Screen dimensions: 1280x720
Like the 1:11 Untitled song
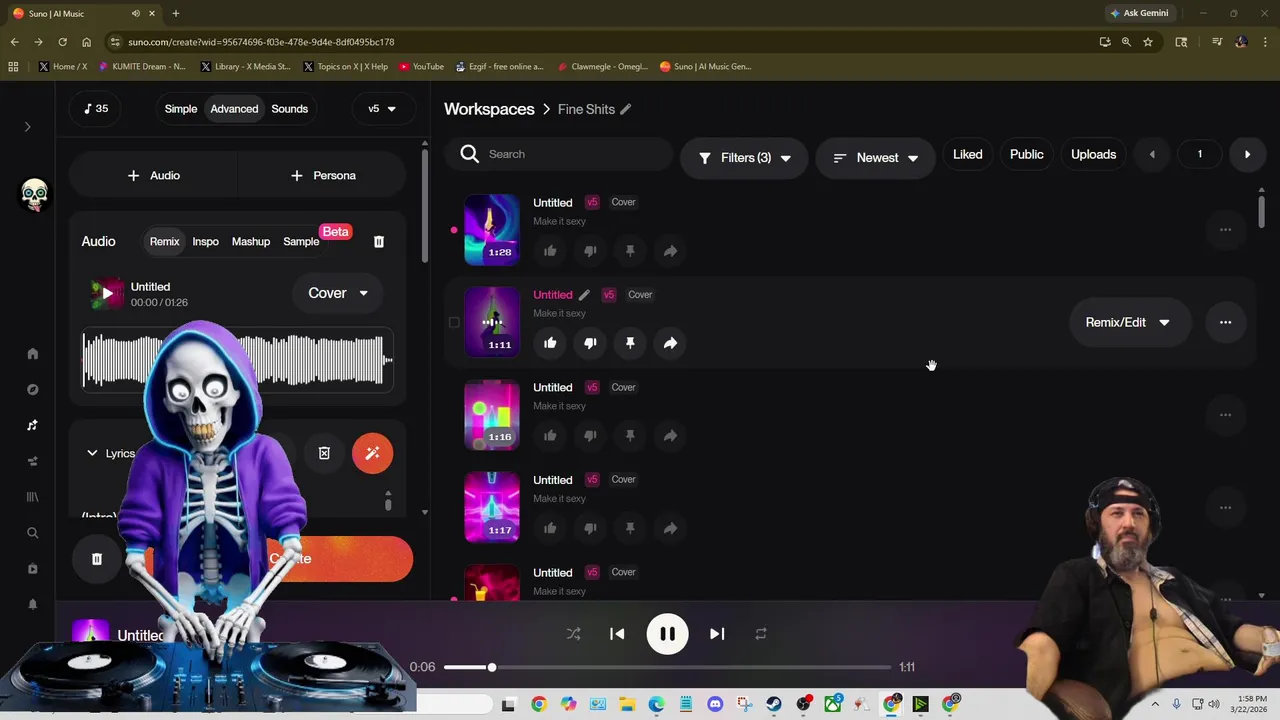550,343
